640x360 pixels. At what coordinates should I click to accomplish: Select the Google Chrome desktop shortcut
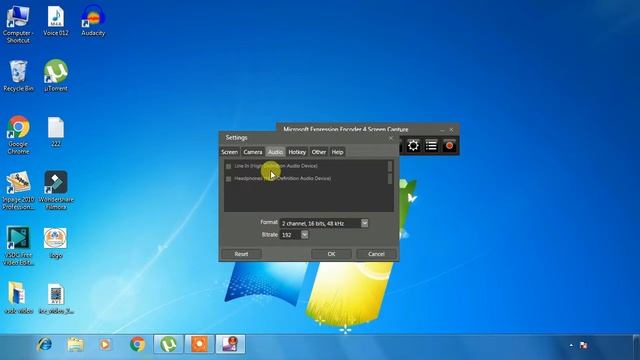click(x=18, y=135)
